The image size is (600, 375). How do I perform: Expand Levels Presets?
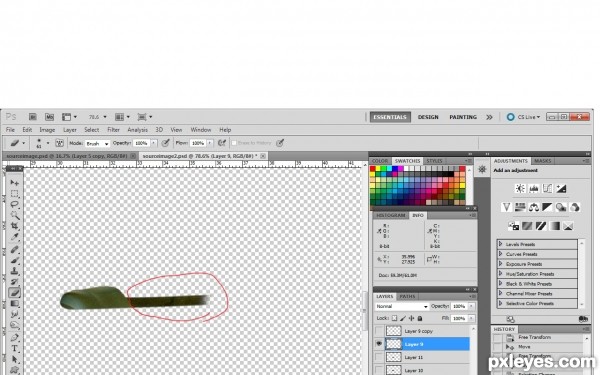click(x=500, y=244)
